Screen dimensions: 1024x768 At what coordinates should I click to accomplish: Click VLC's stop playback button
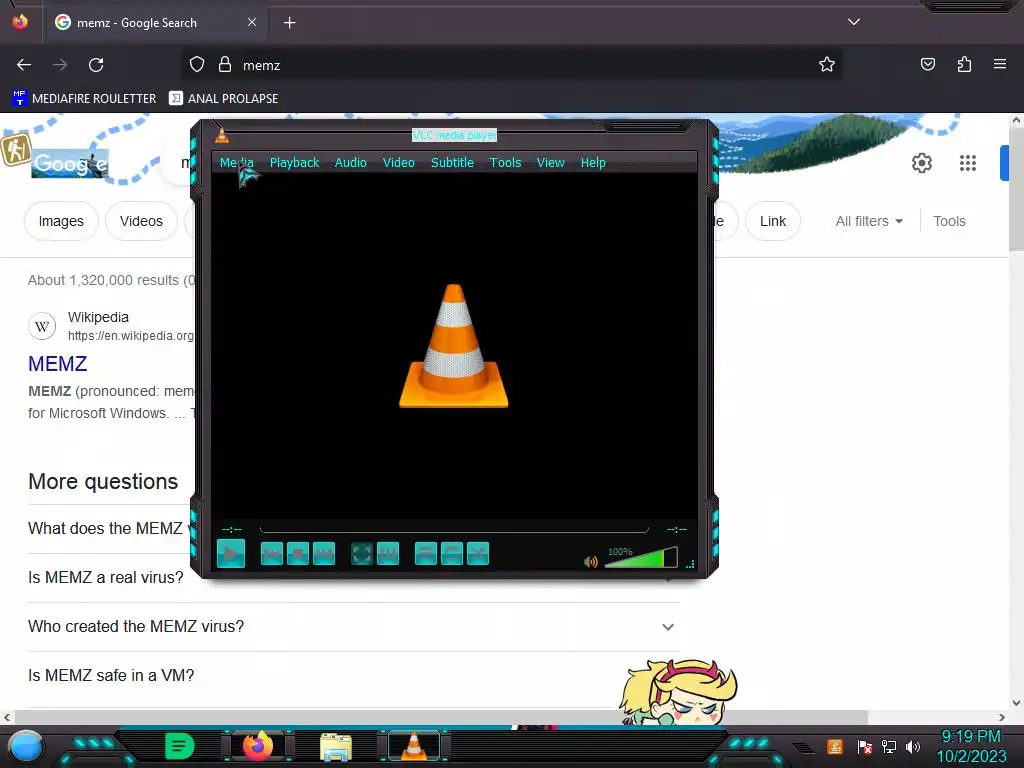[298, 554]
